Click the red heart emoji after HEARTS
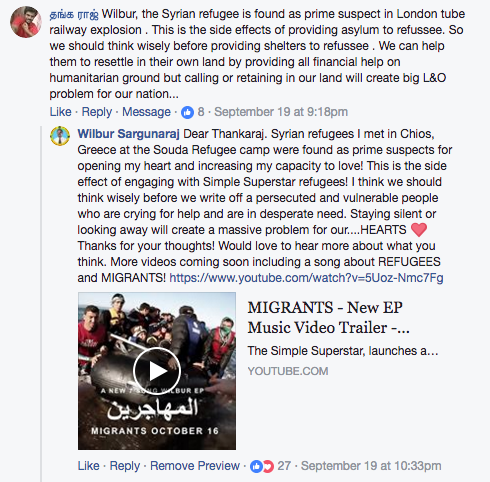 coord(419,230)
